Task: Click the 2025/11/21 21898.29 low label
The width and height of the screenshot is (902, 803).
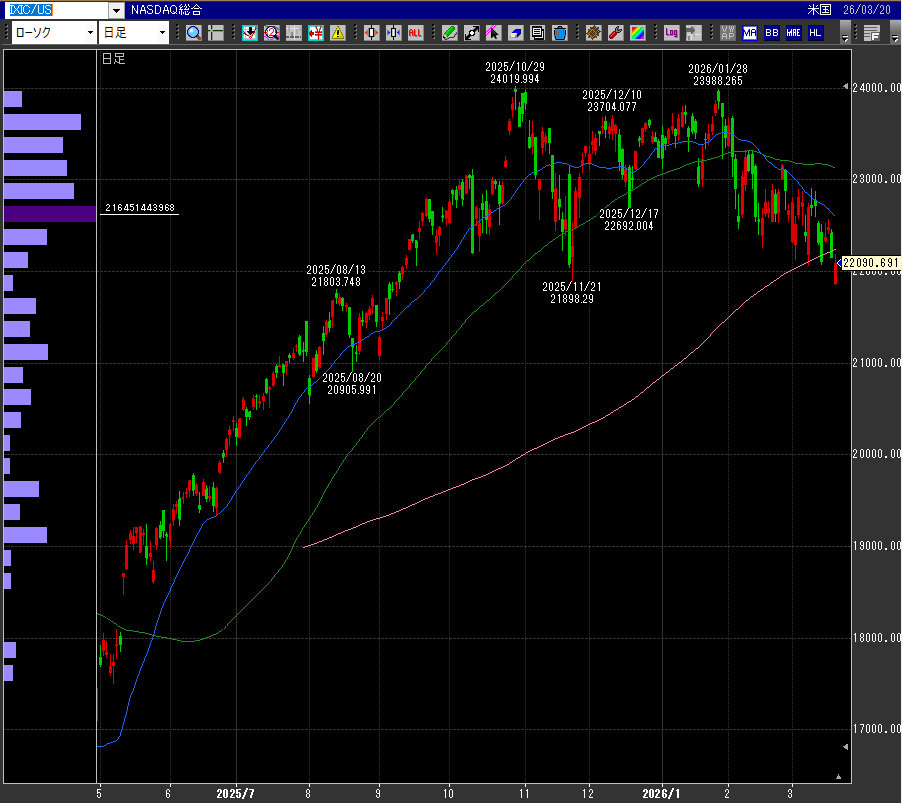Action: click(x=572, y=293)
